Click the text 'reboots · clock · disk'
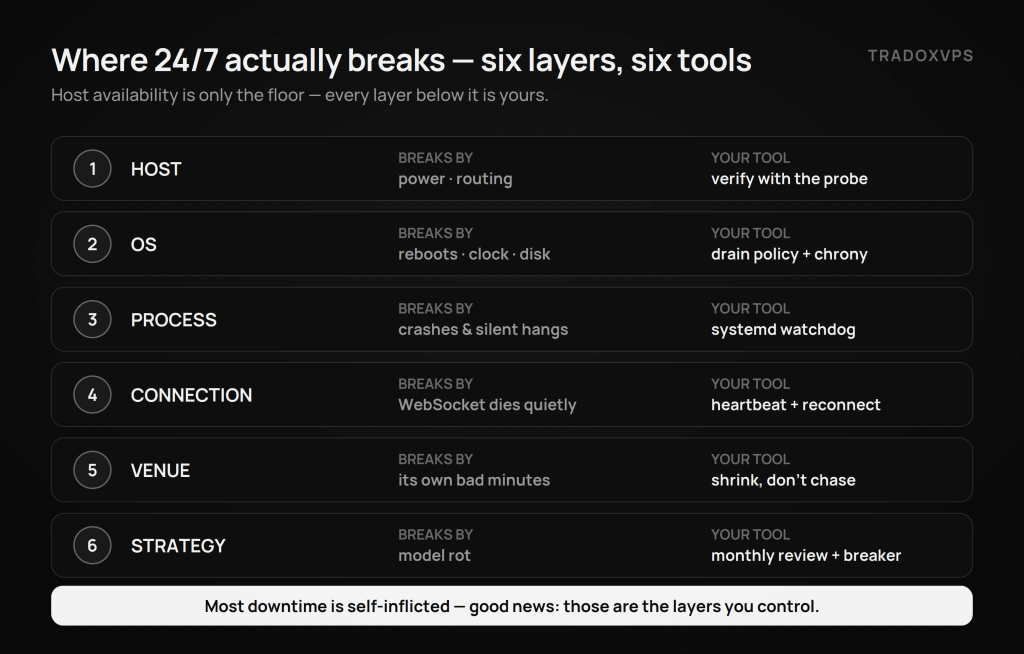 474,254
